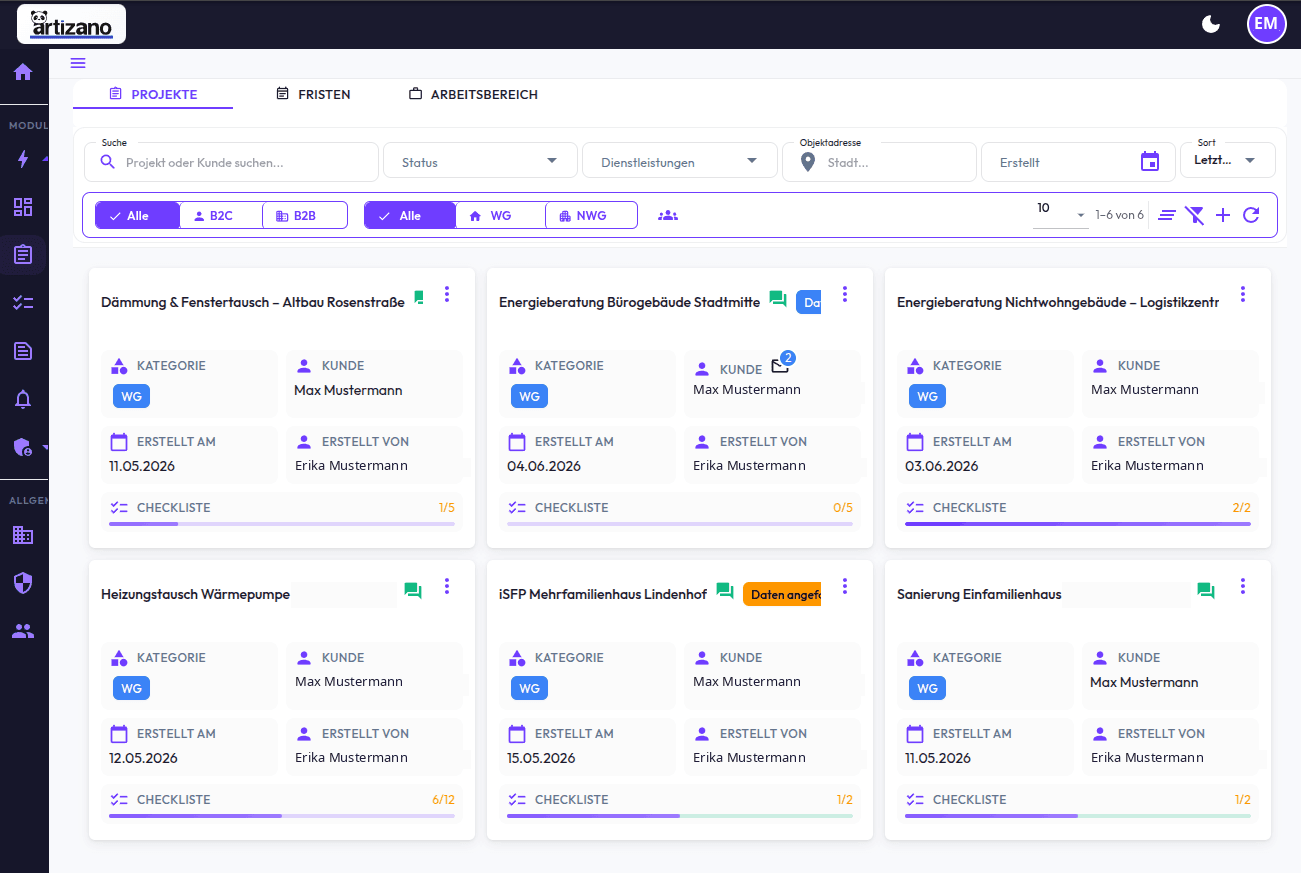The height and width of the screenshot is (873, 1301).
Task: Open the document icon in the sidebar
Action: tap(23, 350)
